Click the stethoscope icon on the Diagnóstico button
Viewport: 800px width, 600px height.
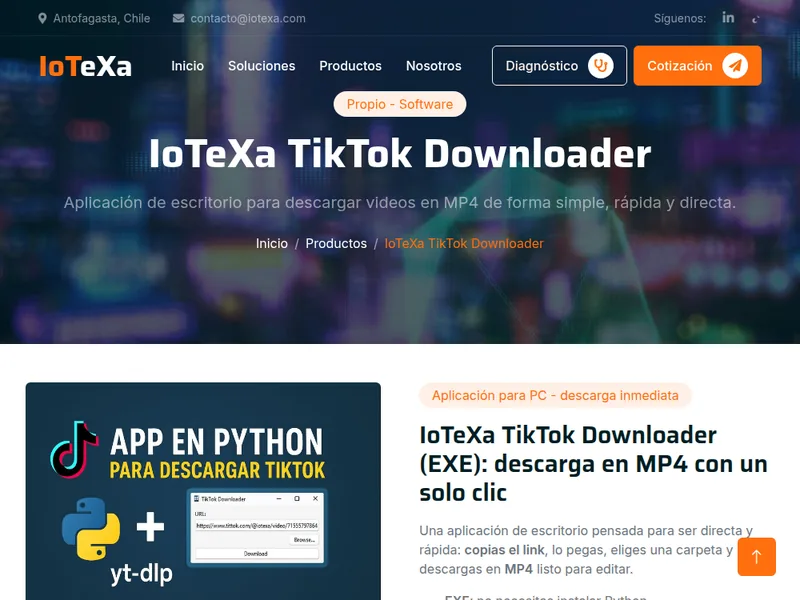click(x=601, y=66)
